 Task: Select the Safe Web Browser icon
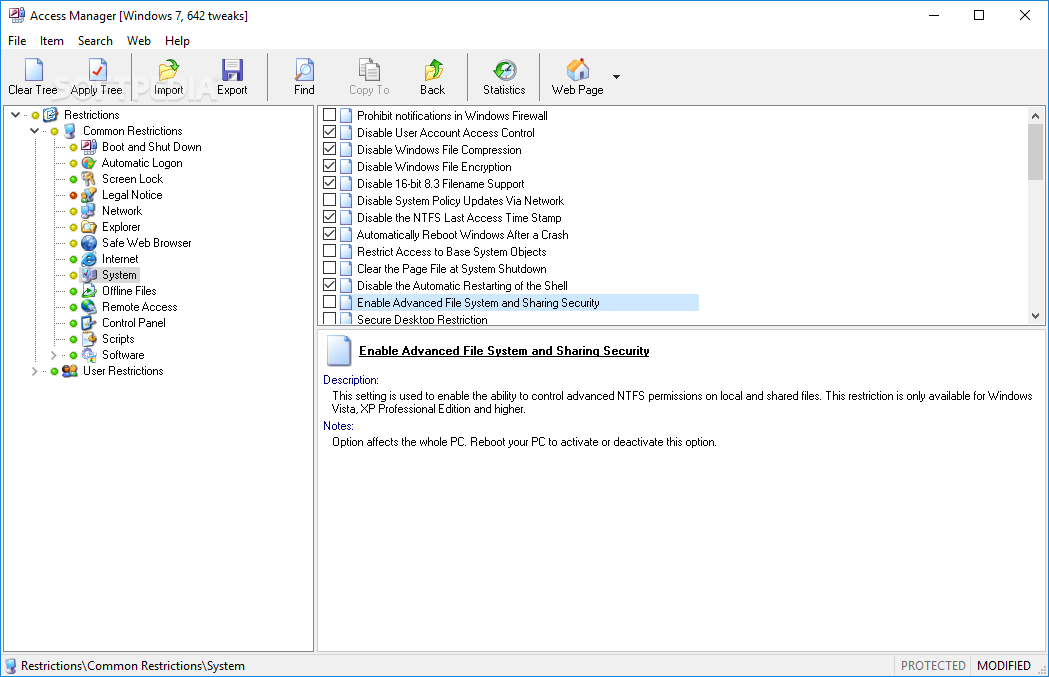coord(89,244)
